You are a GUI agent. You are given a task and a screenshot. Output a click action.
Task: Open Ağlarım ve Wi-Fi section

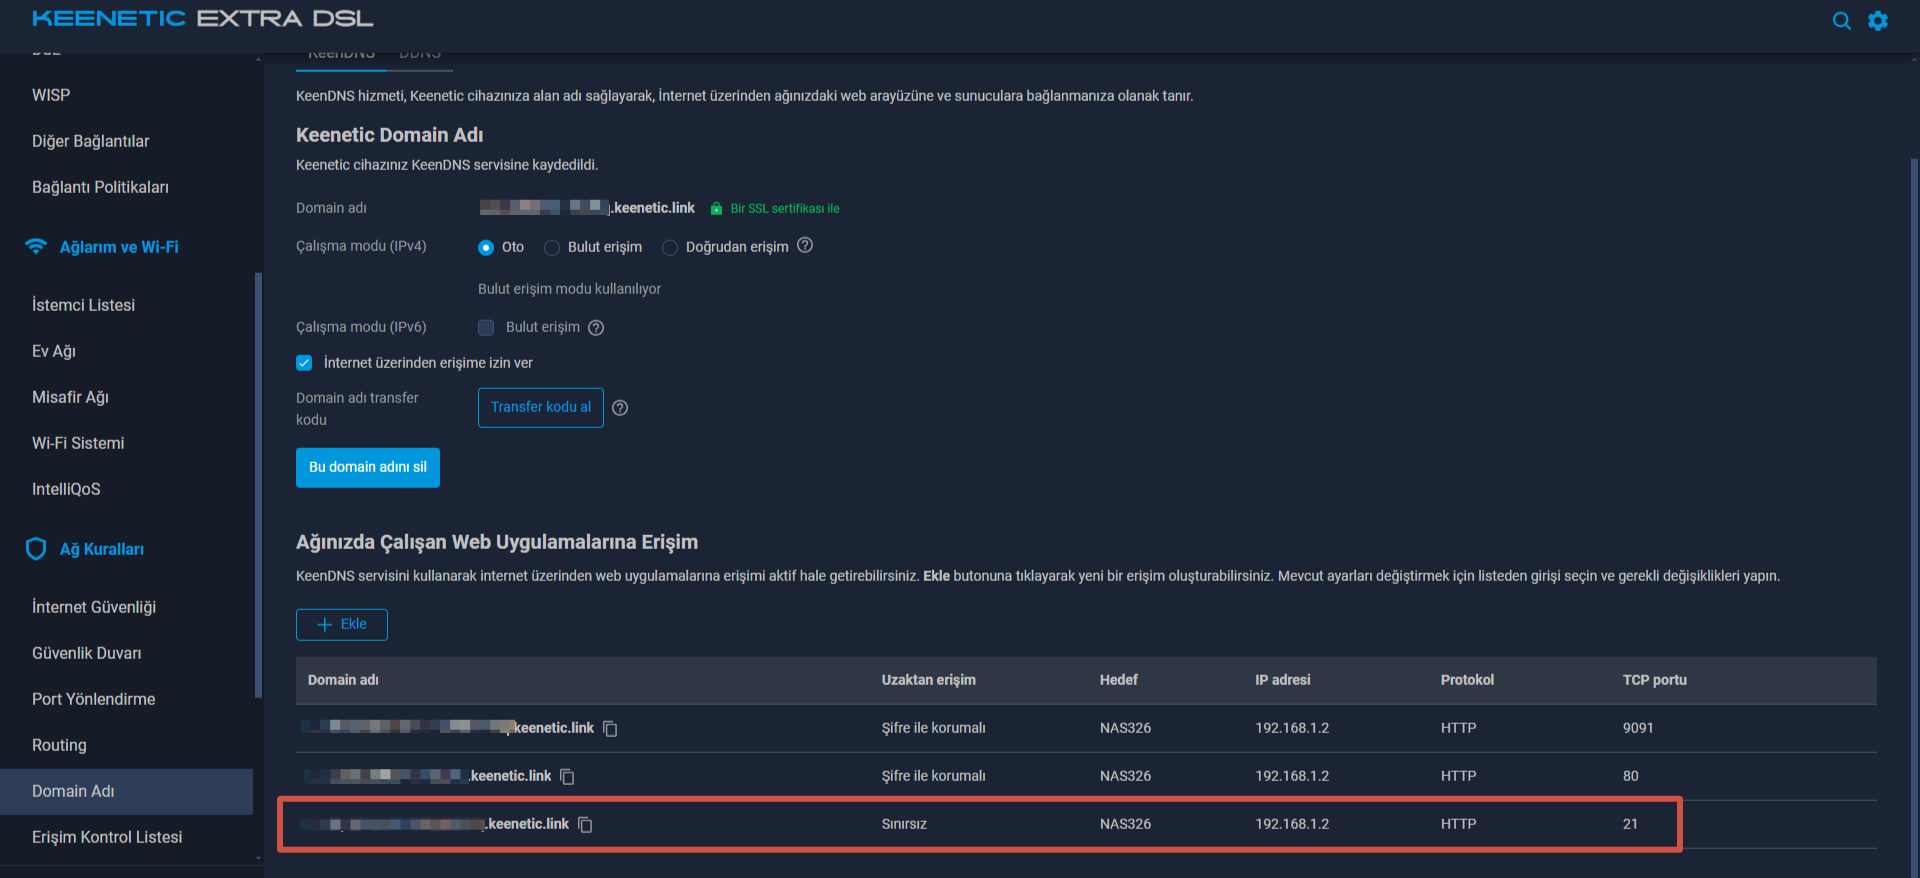click(x=119, y=247)
